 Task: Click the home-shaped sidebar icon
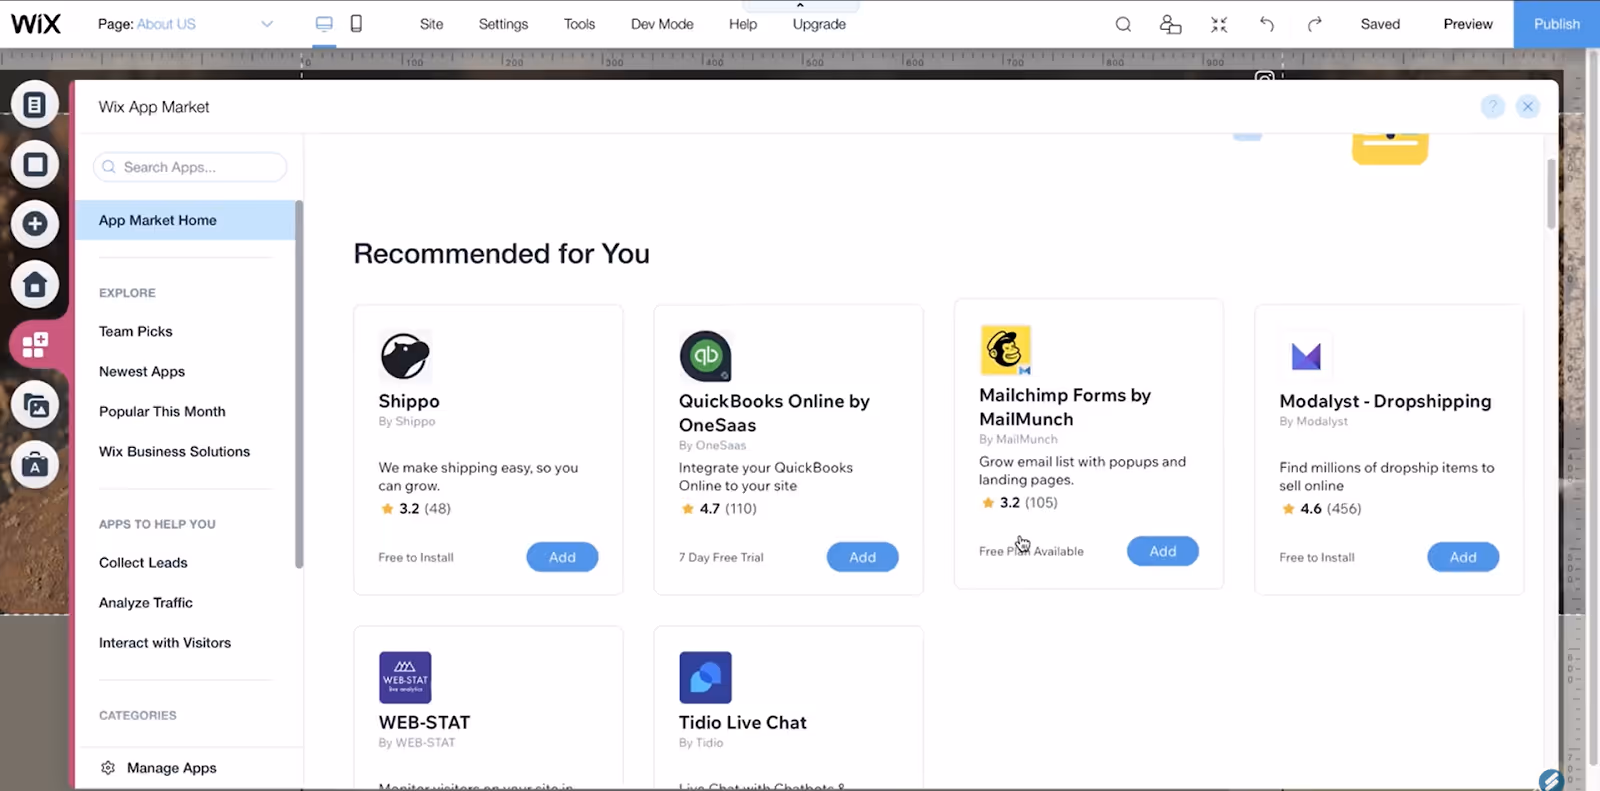(x=35, y=285)
